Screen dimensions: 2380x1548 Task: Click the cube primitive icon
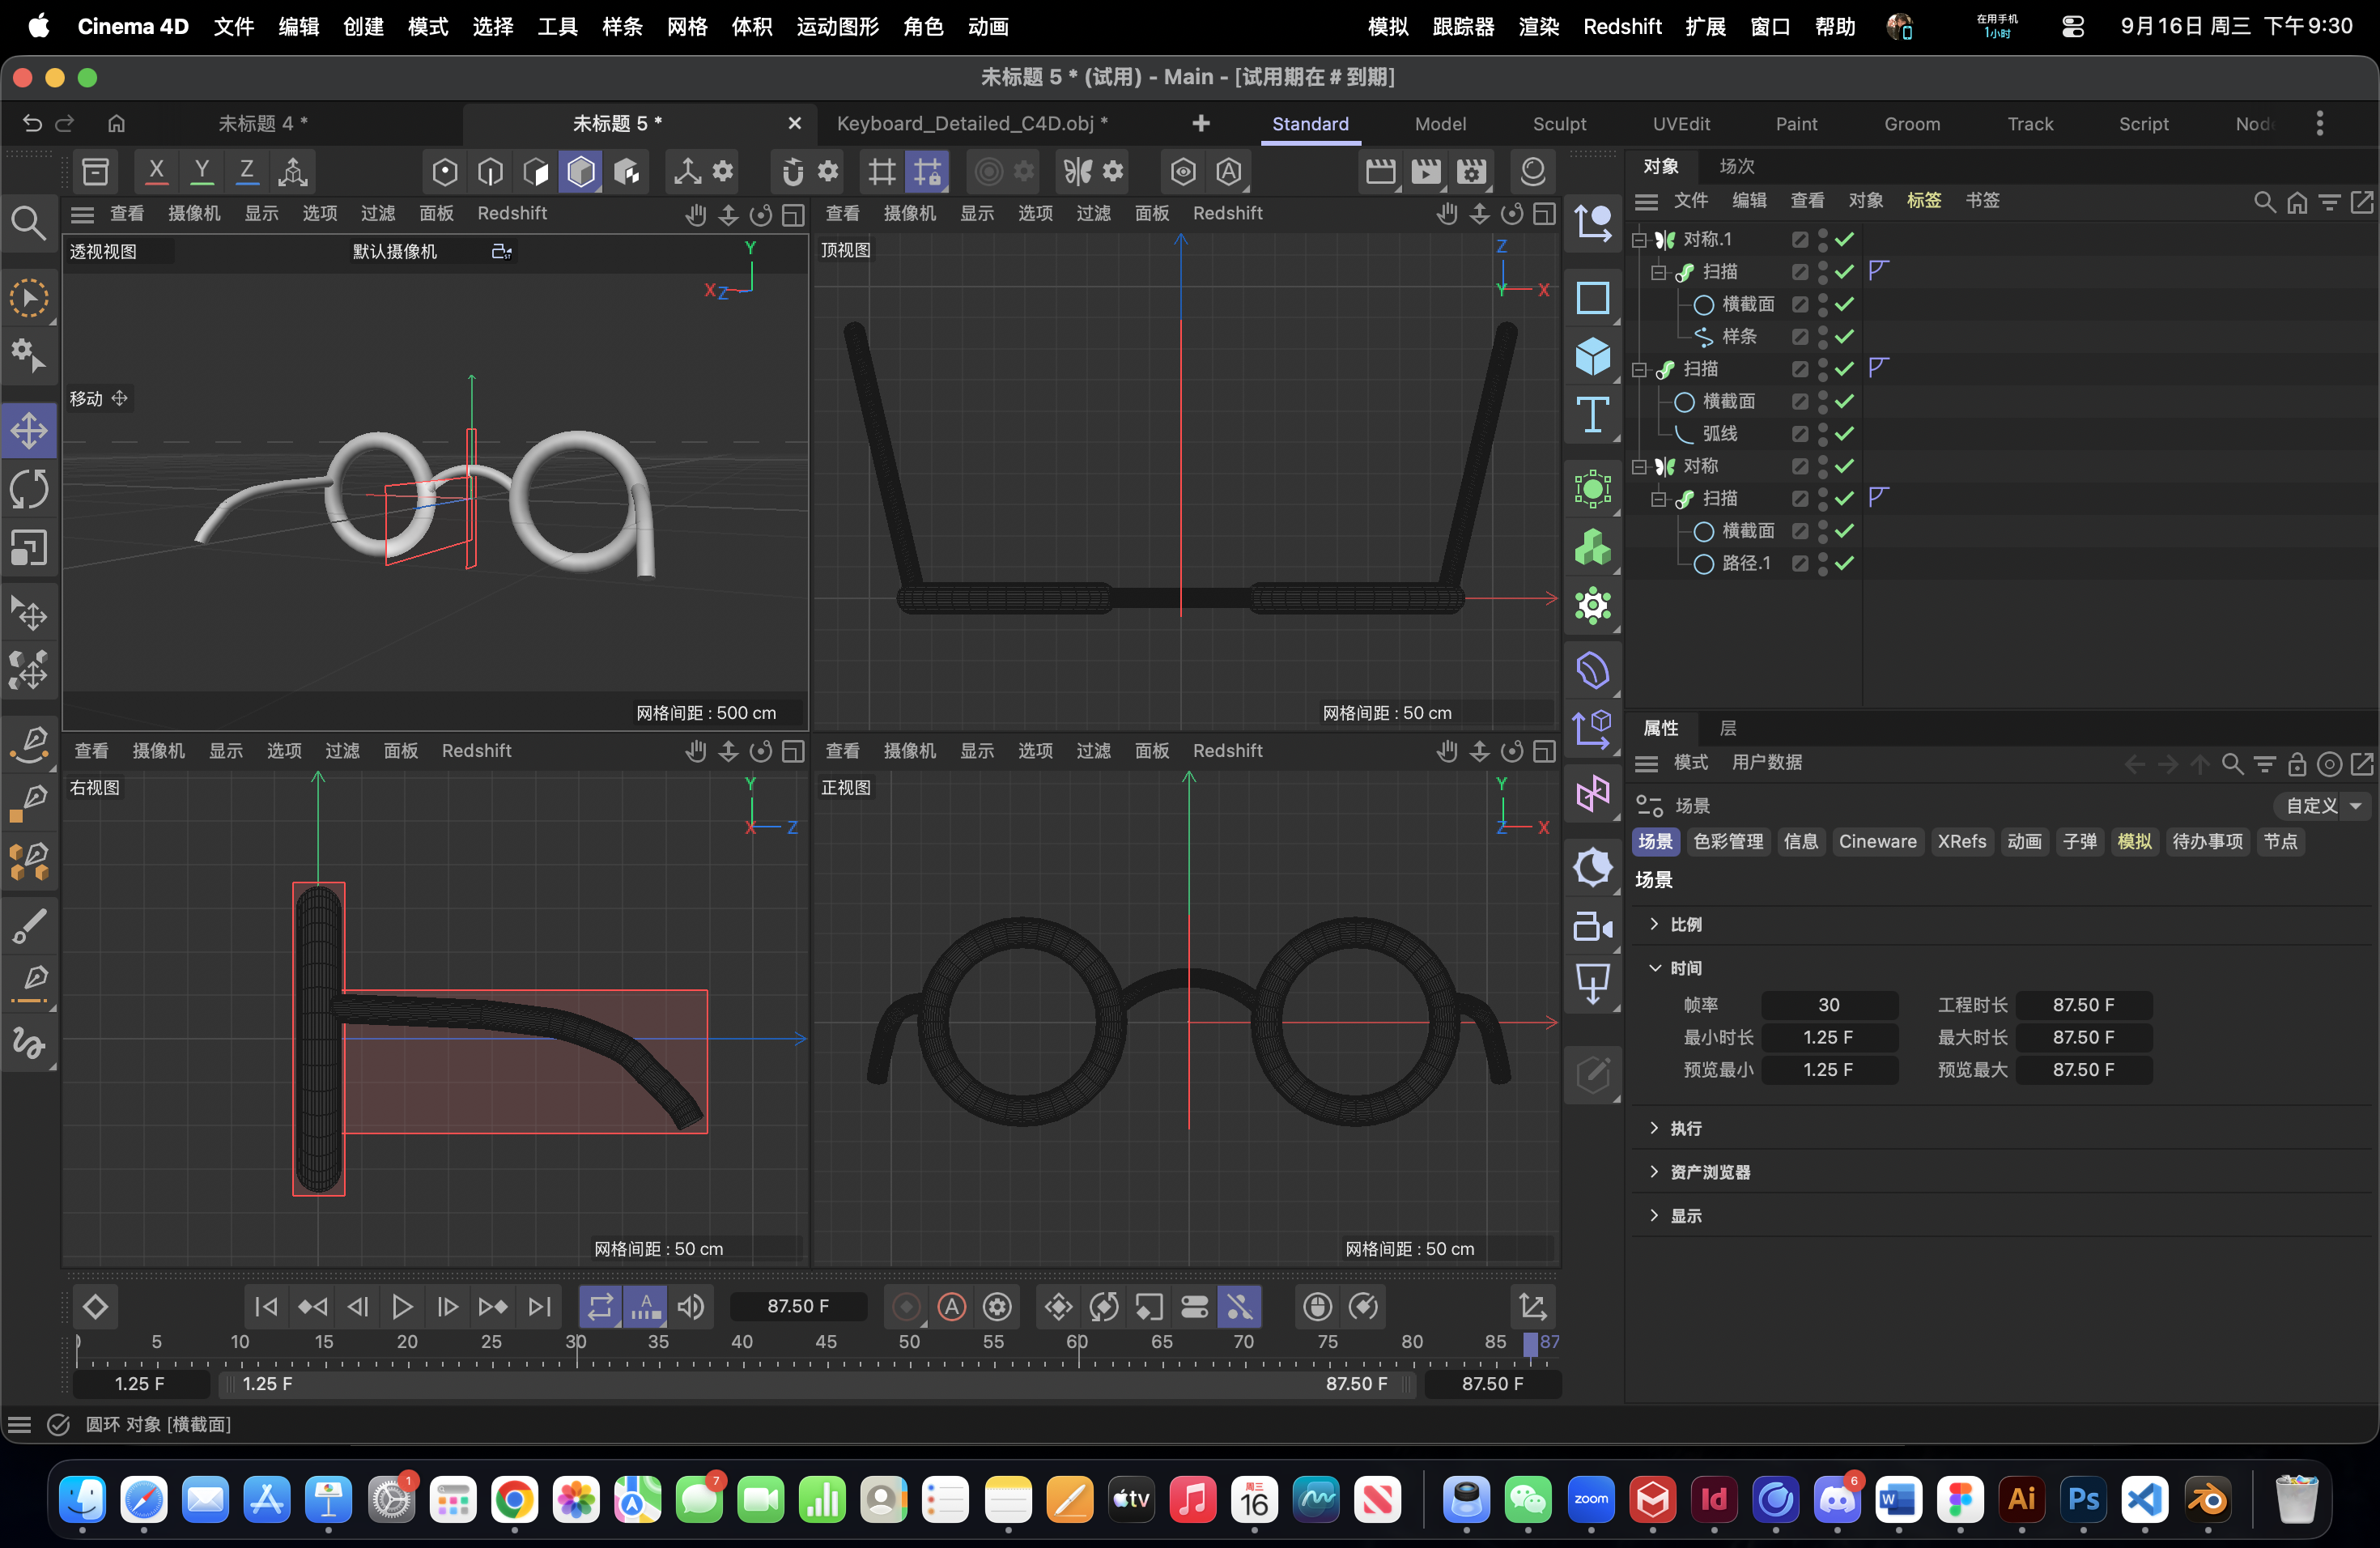tap(1592, 356)
